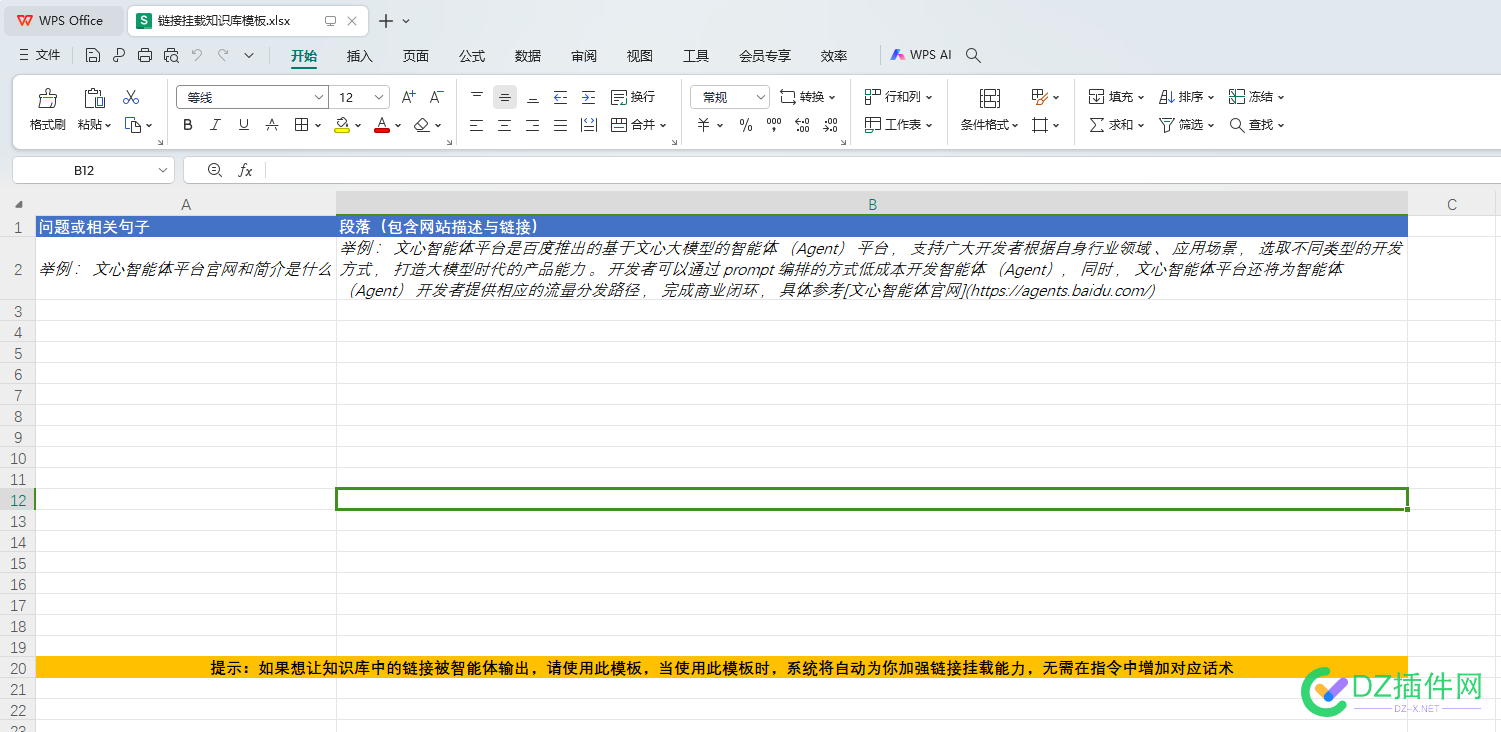
Task: Switch to the 数据 tab
Action: [528, 56]
